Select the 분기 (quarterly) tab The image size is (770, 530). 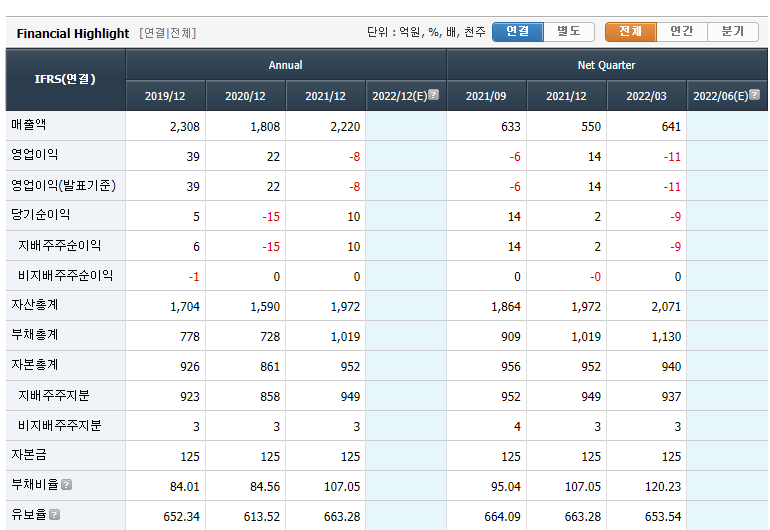pyautogui.click(x=733, y=32)
